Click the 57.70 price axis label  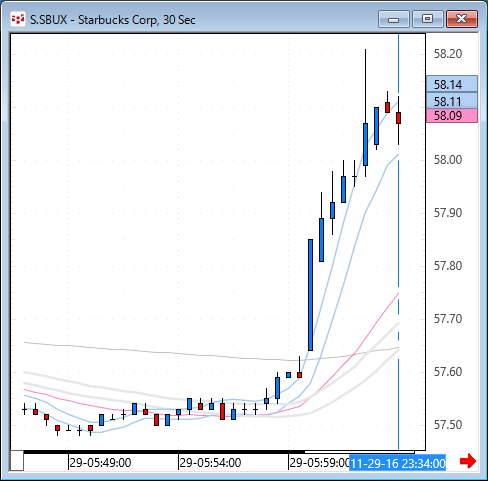point(448,319)
